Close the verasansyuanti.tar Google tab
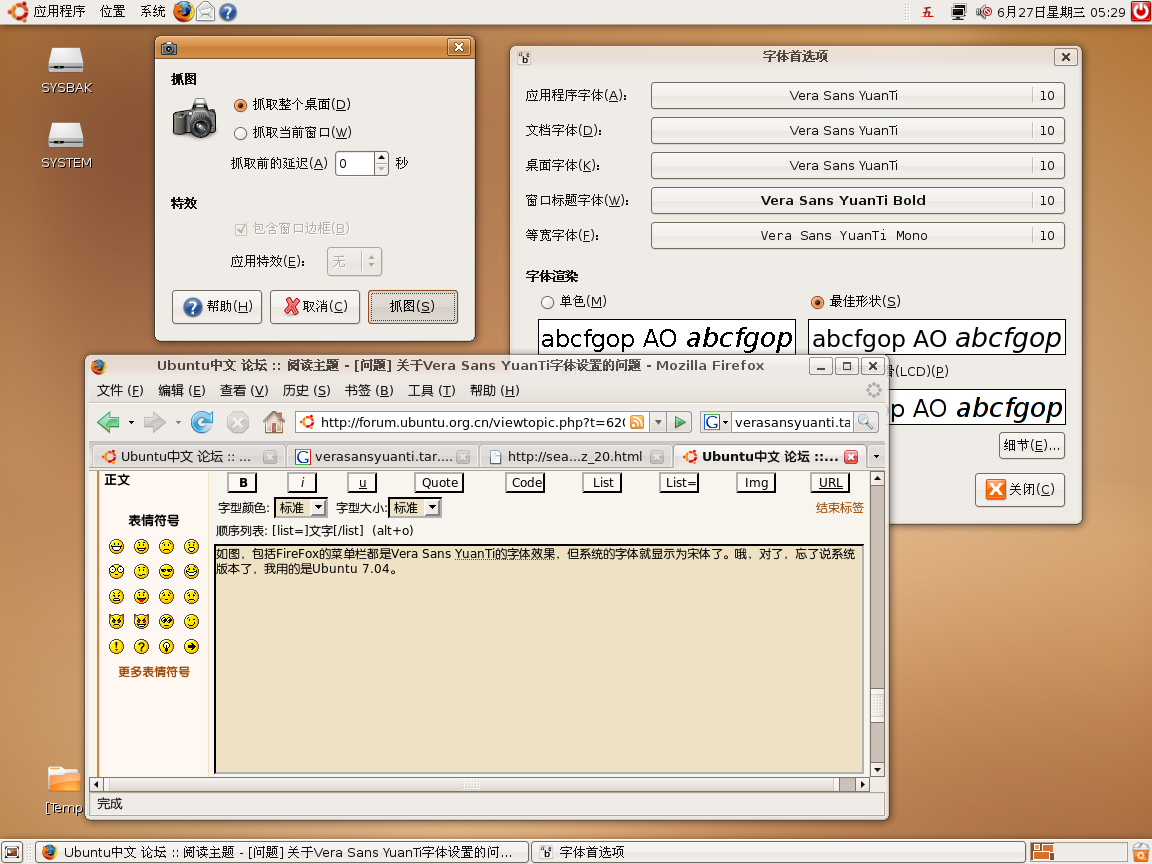1152x864 pixels. click(x=463, y=457)
